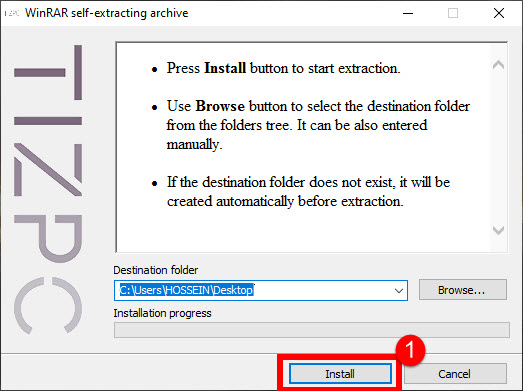
Task: Click the "Destination folder" label
Action: pyautogui.click(x=155, y=270)
